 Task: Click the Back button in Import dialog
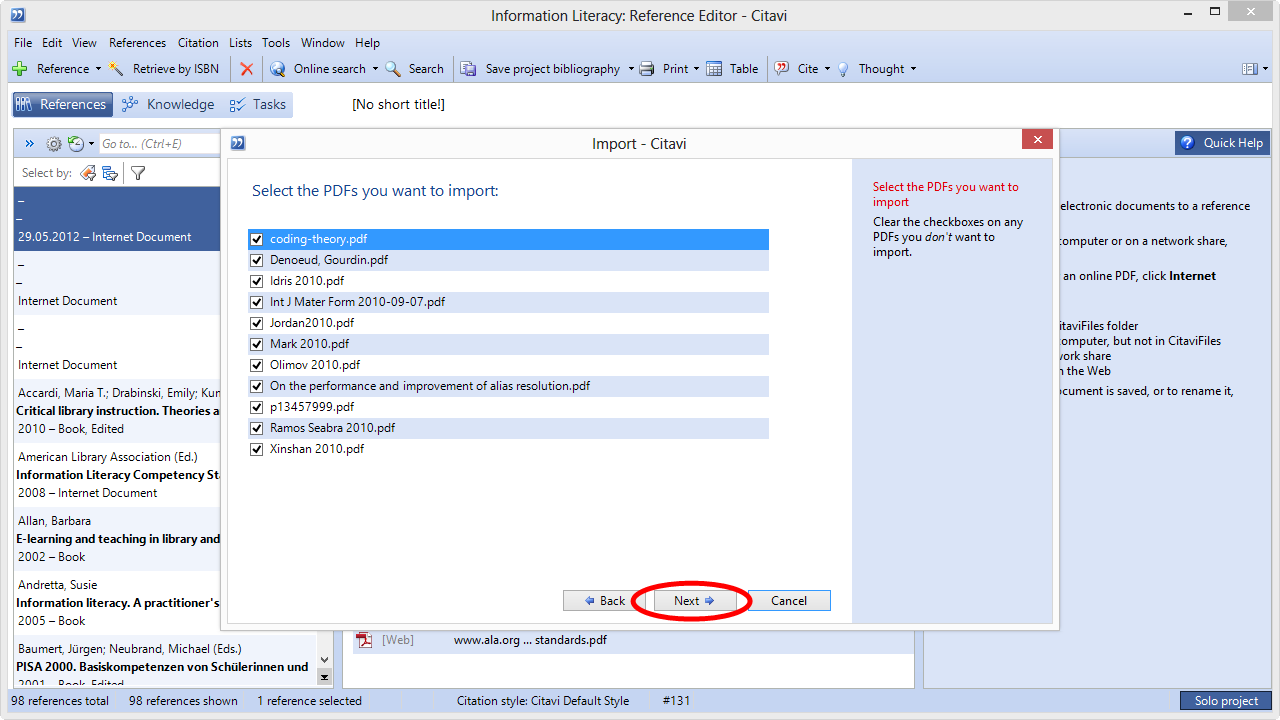coord(606,601)
